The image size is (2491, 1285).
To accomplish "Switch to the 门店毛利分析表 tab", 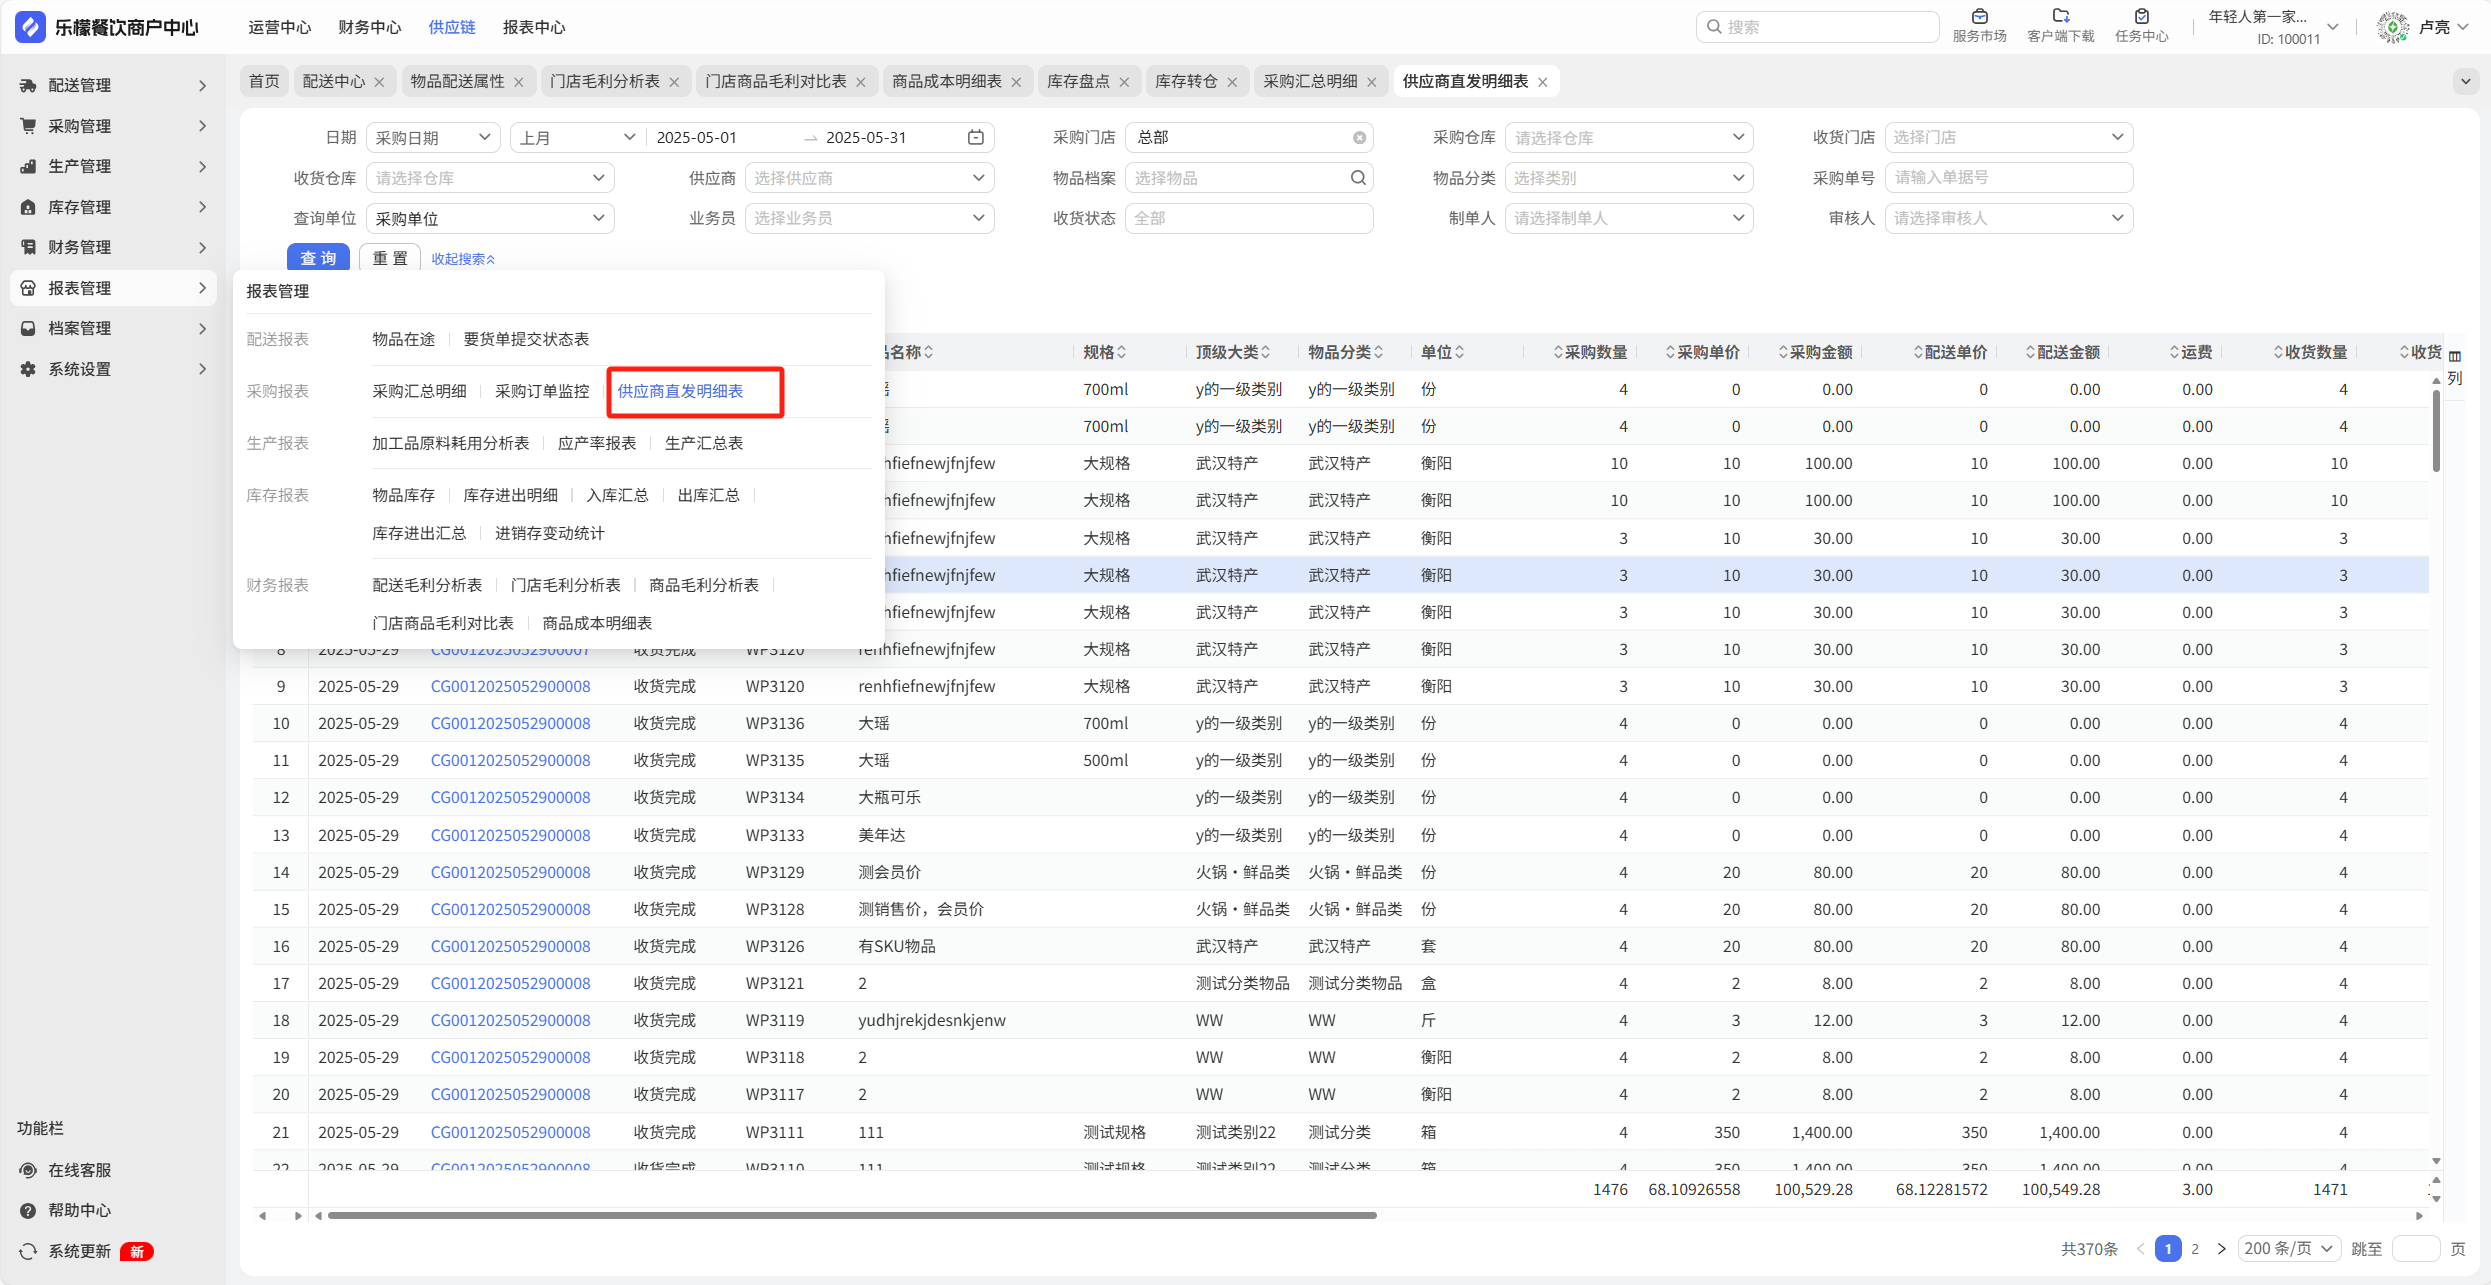I will pos(605,81).
